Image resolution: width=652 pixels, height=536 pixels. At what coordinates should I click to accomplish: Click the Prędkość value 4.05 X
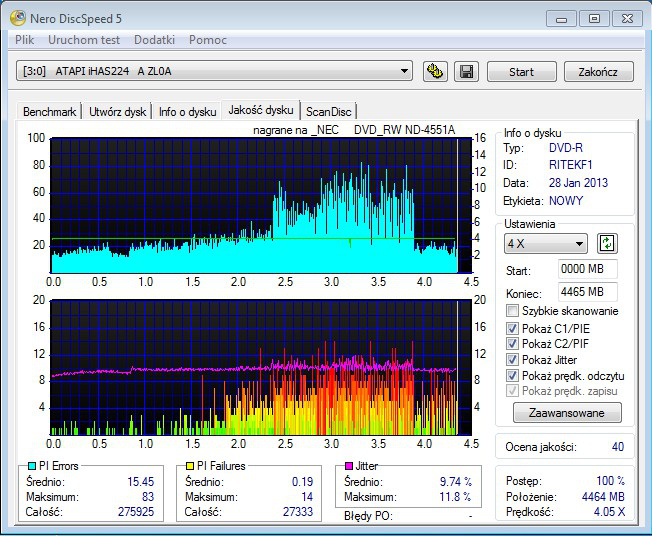coord(609,511)
